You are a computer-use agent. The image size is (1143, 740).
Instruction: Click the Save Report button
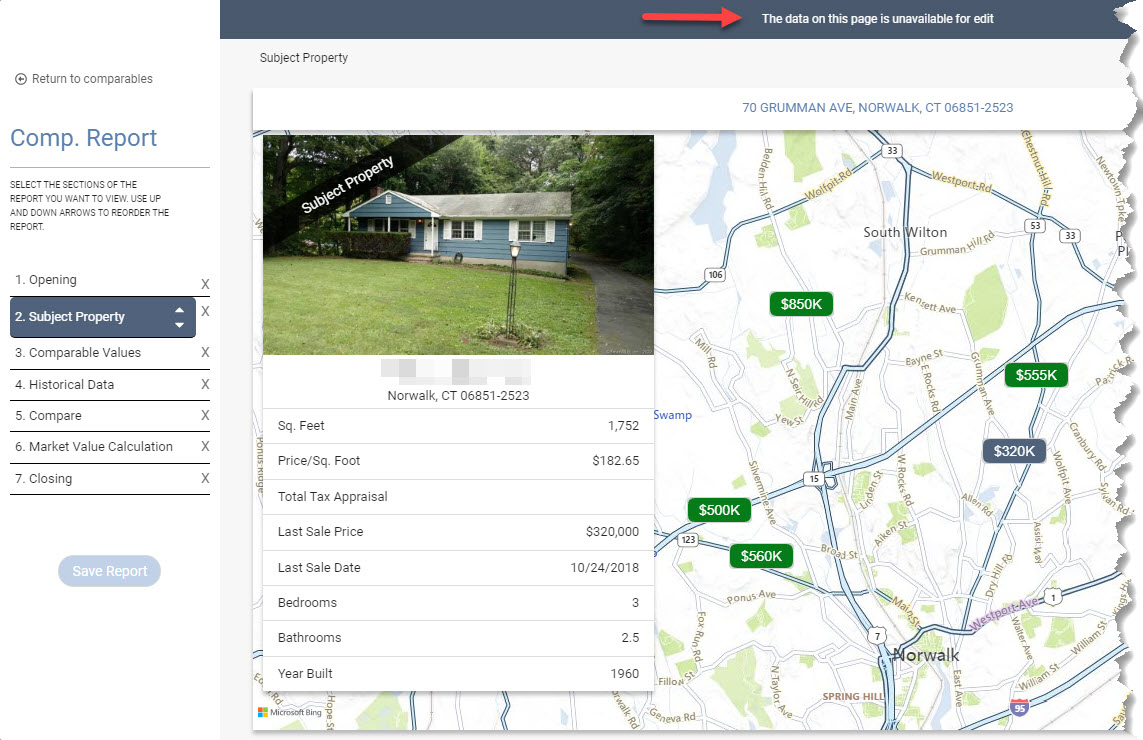(x=109, y=571)
